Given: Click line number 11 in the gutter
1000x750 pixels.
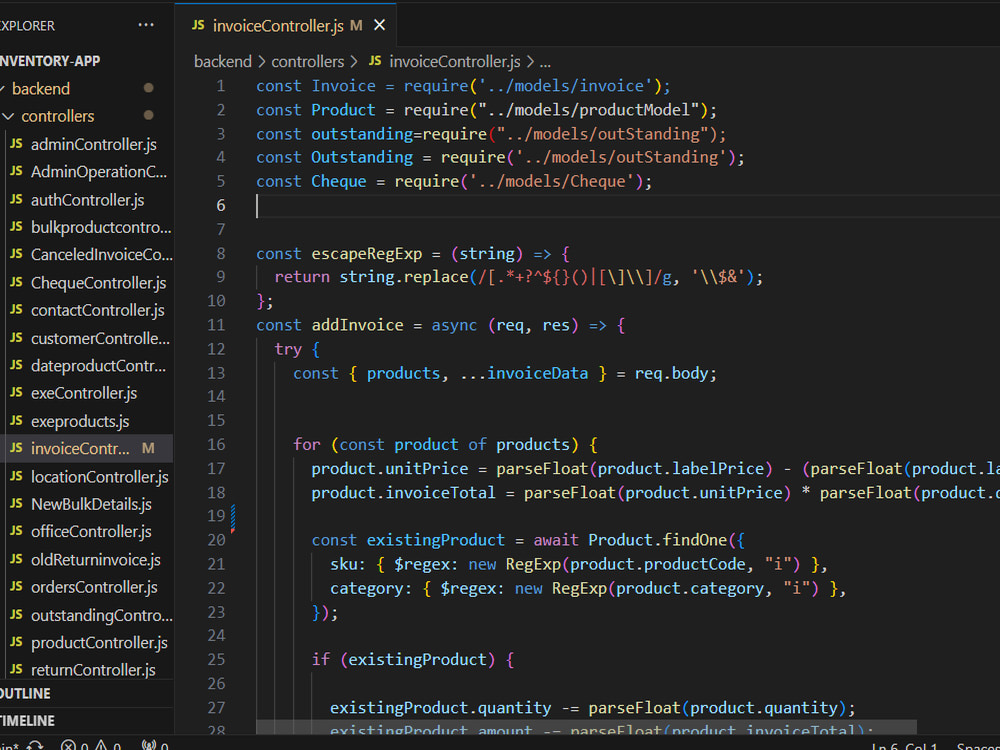Looking at the screenshot, I should 217,325.
